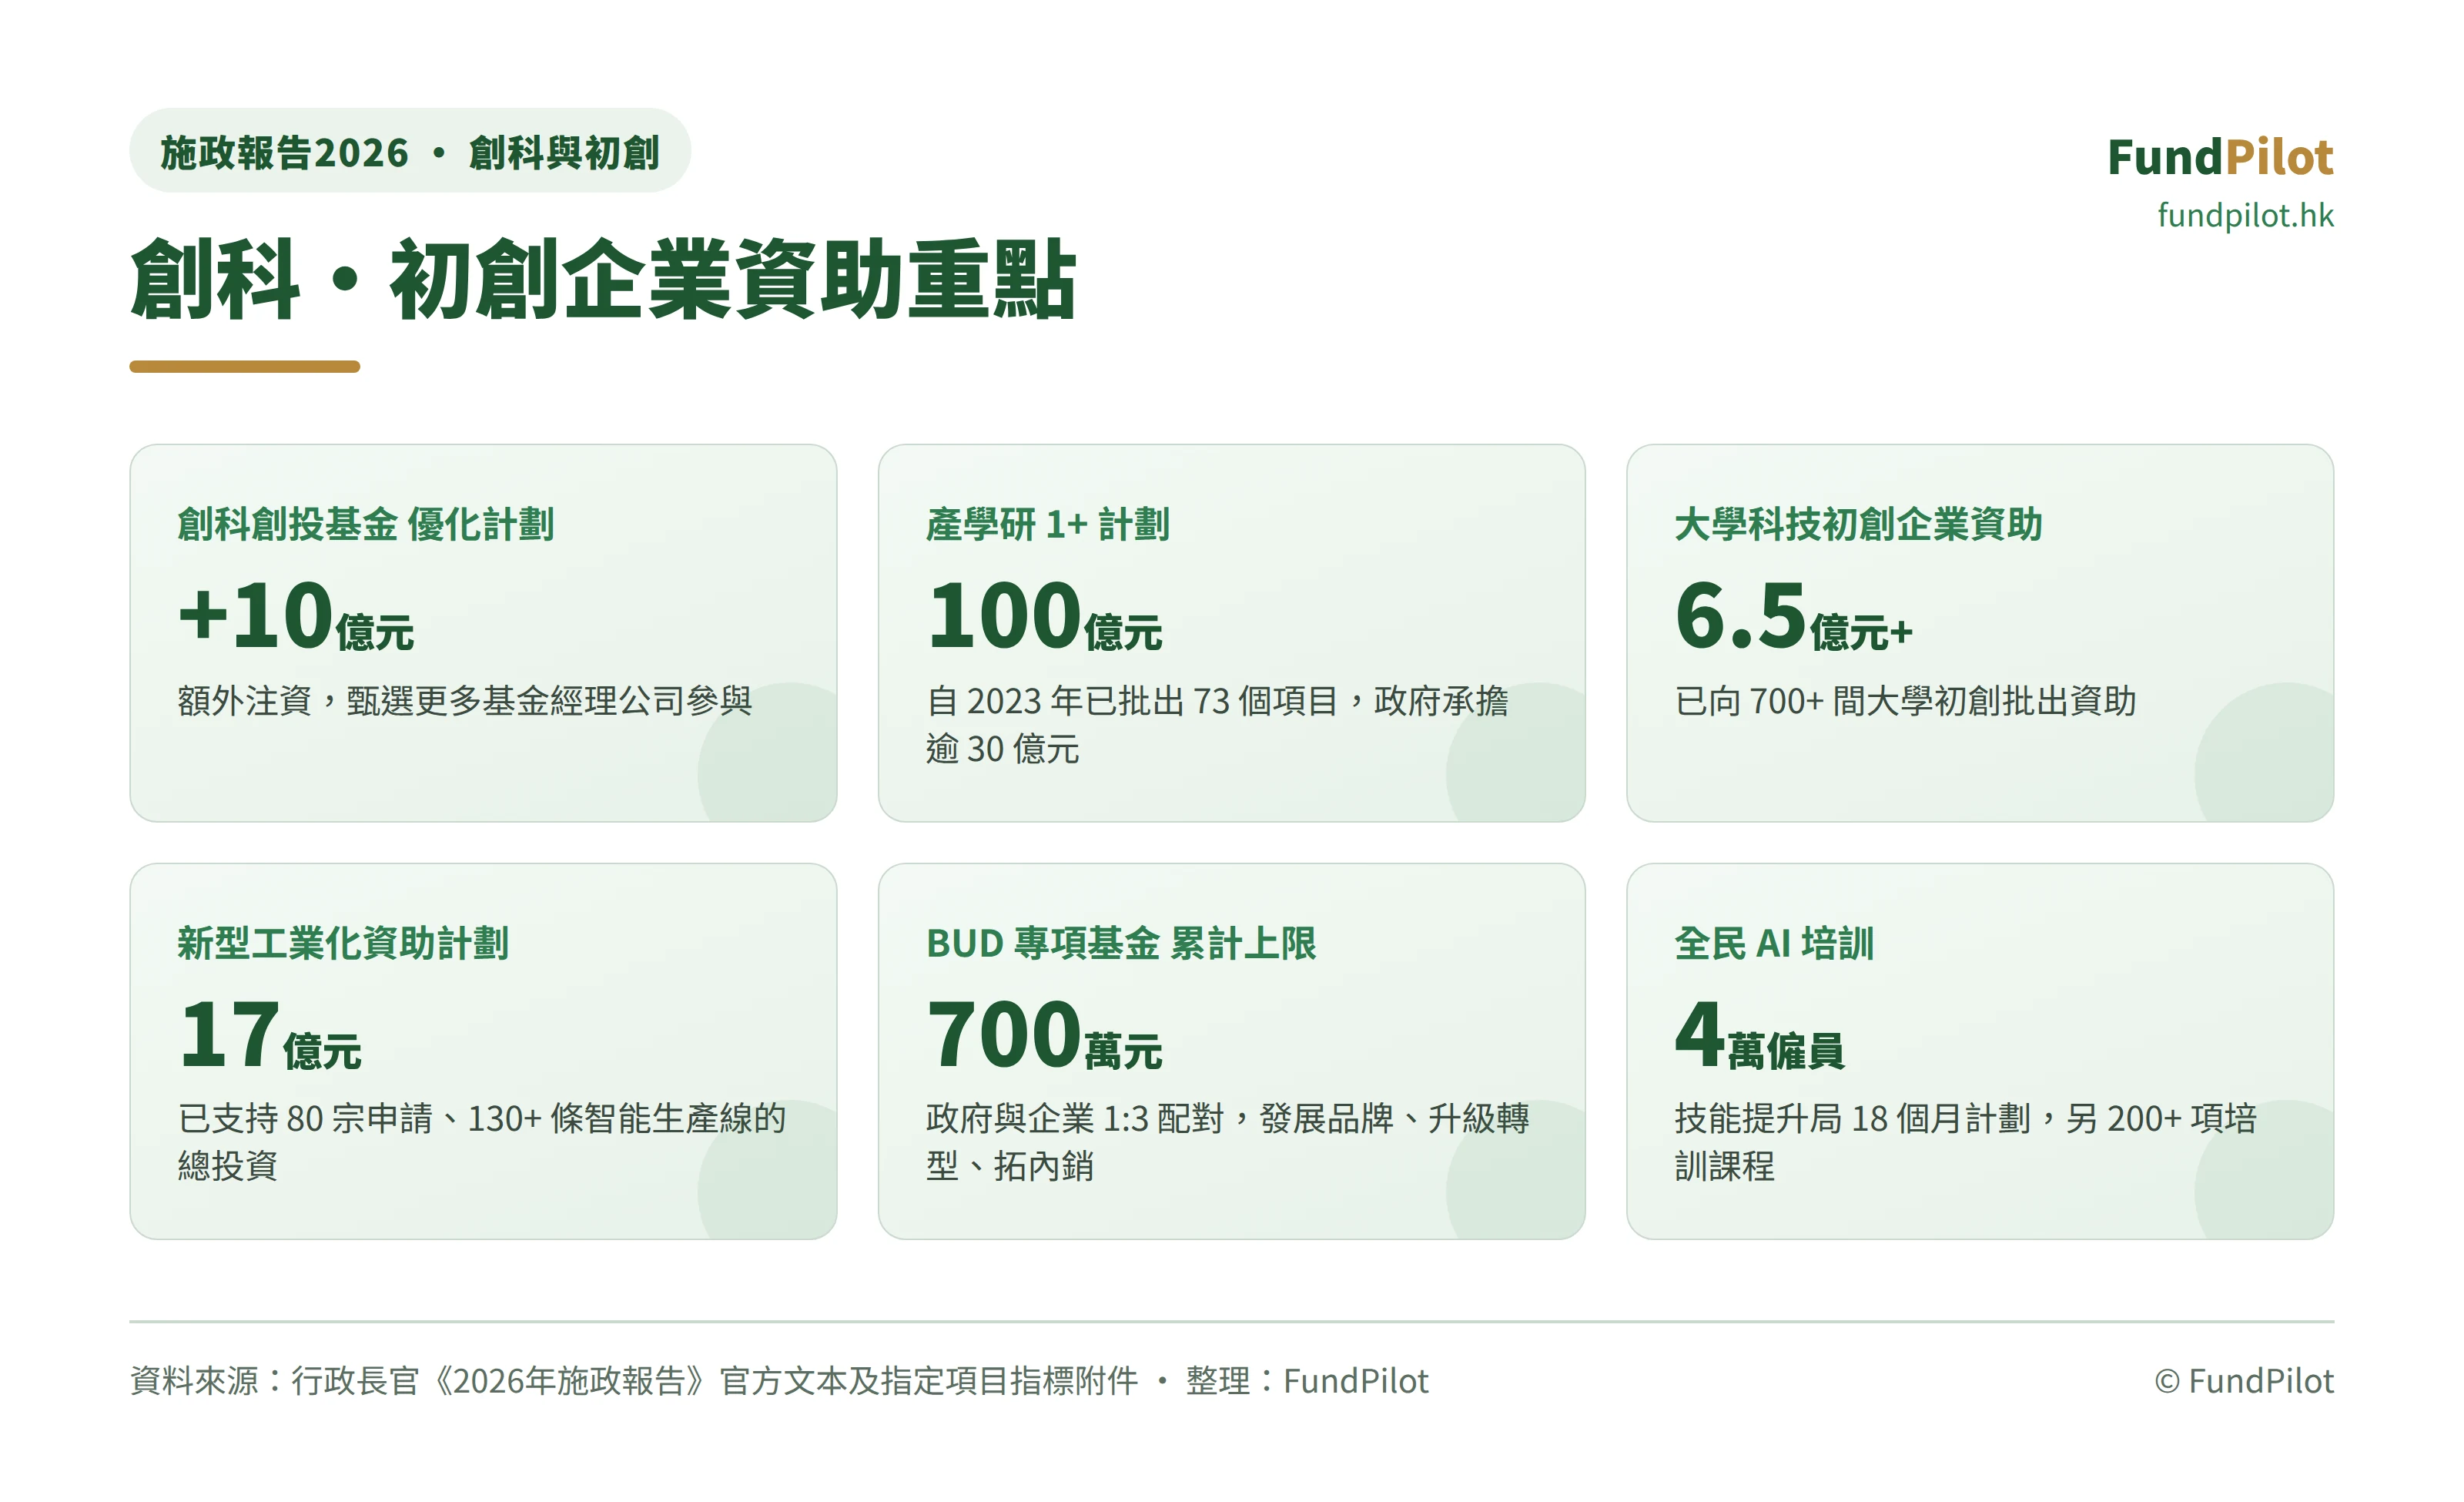Viewport: 2464px width, 1502px height.
Task: Open the fundpilot.hk link
Action: click(x=2245, y=216)
